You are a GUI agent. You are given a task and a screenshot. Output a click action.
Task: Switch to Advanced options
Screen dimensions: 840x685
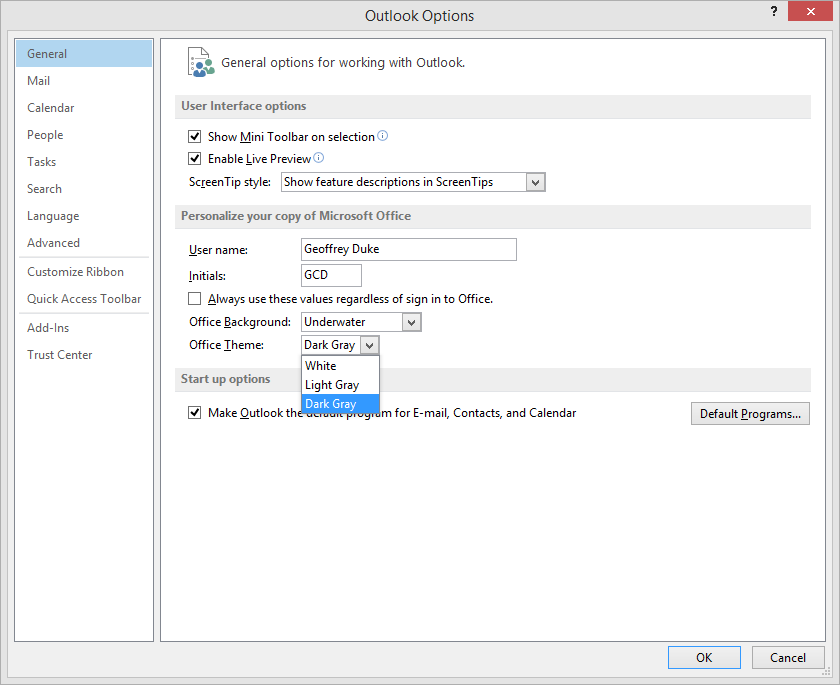(x=84, y=243)
